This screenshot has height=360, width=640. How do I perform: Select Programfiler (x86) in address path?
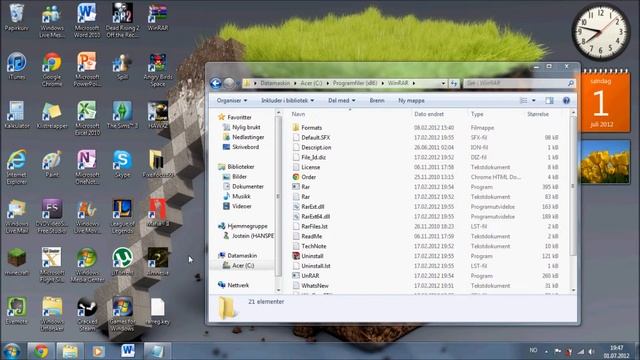tap(355, 83)
